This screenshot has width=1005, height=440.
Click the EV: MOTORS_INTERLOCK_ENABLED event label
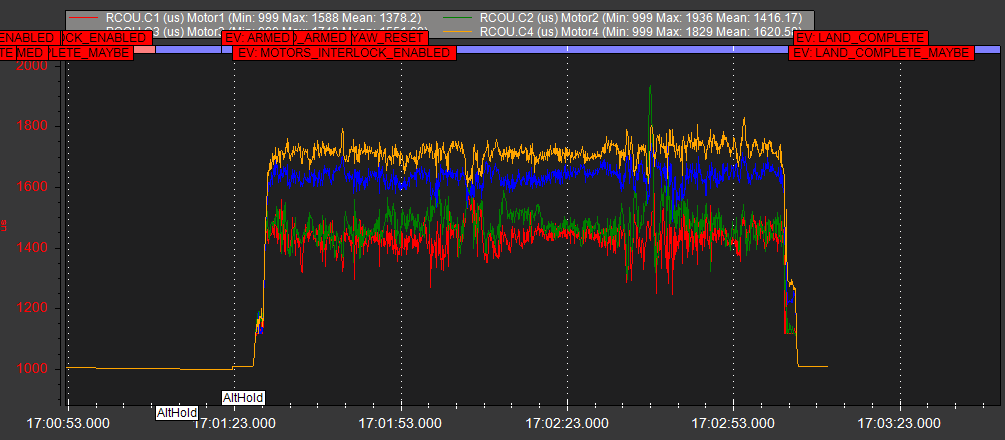(x=344, y=53)
